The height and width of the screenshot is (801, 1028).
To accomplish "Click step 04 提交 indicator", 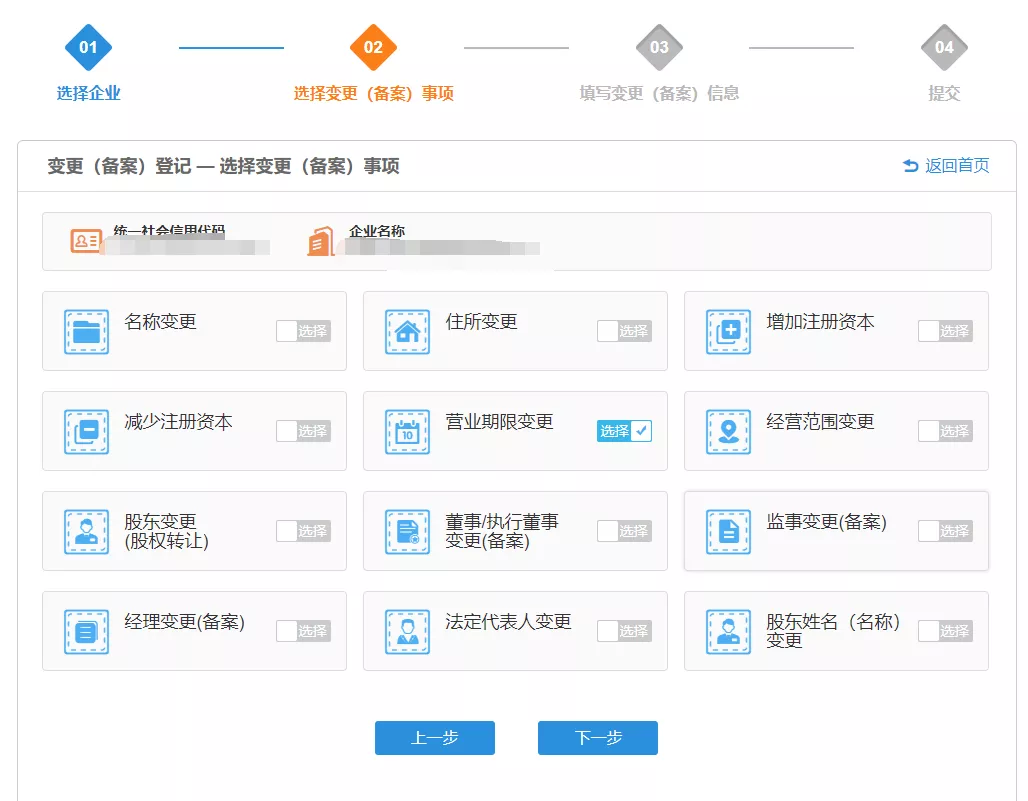I will 944,48.
